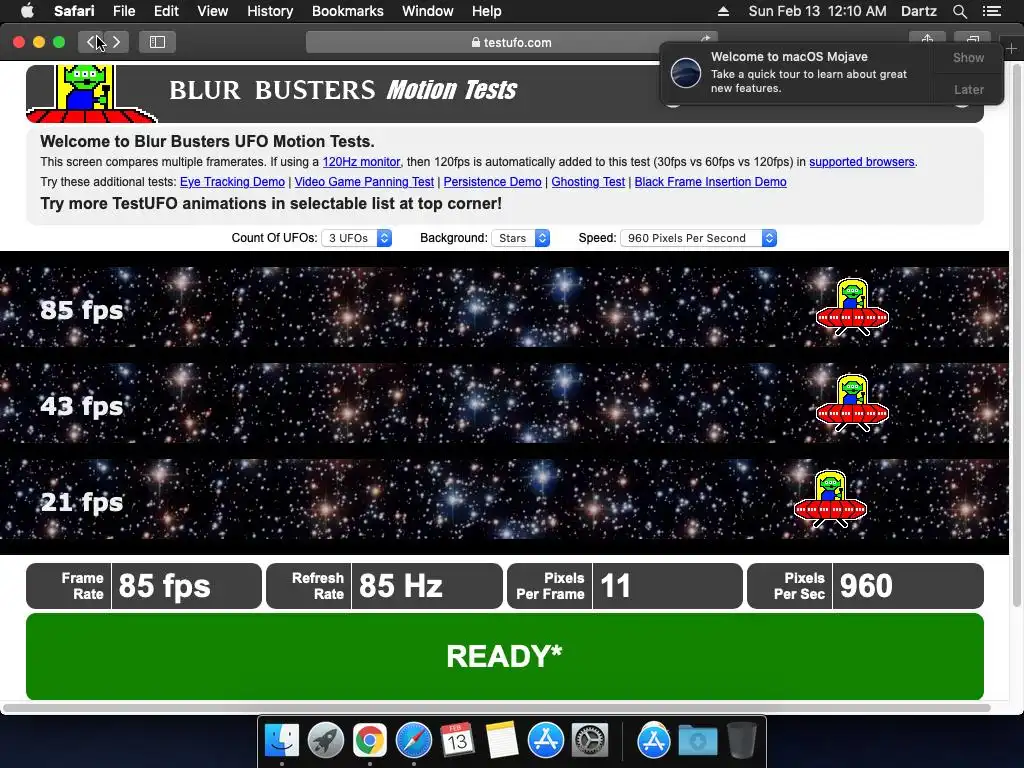1024x768 pixels.
Task: Click the Refresh Rate 85 Hz readout
Action: 385,586
